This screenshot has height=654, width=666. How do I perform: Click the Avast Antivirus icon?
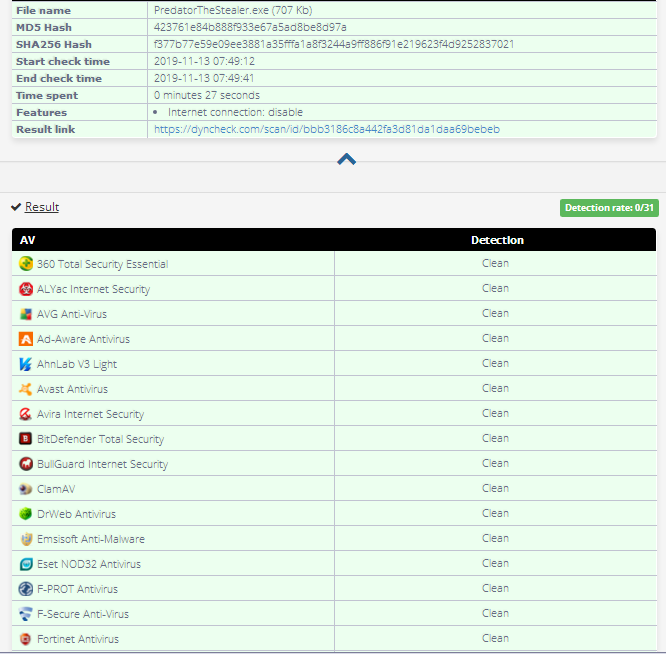point(26,389)
